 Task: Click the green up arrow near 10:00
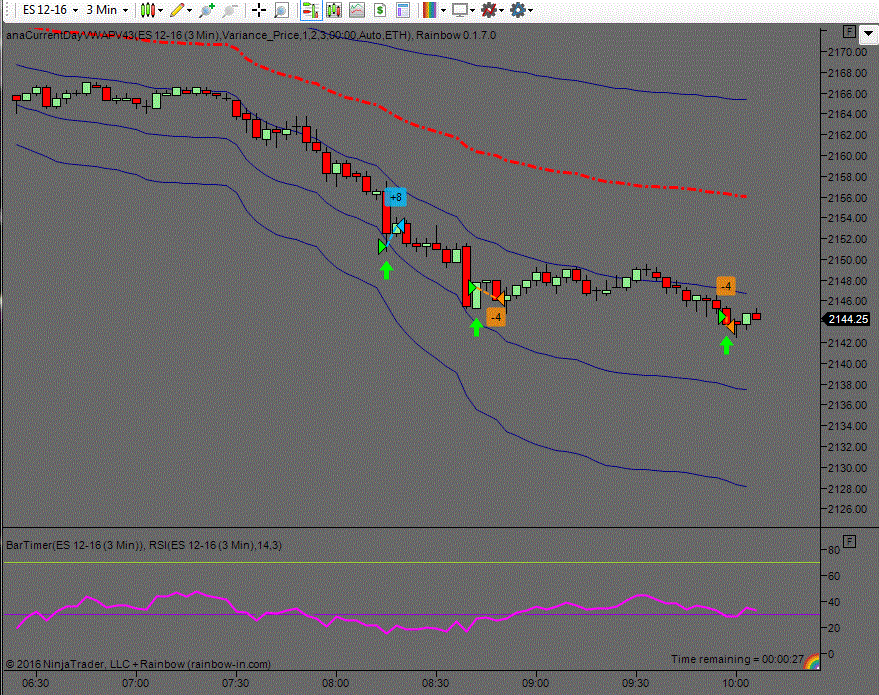point(727,345)
